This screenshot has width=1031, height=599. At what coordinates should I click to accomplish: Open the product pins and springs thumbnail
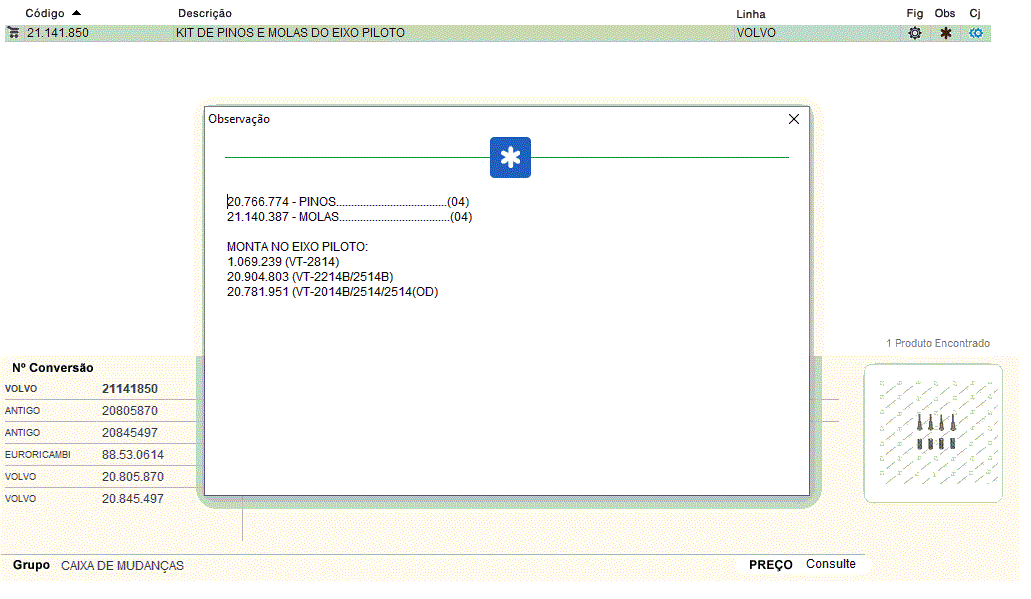(x=933, y=433)
